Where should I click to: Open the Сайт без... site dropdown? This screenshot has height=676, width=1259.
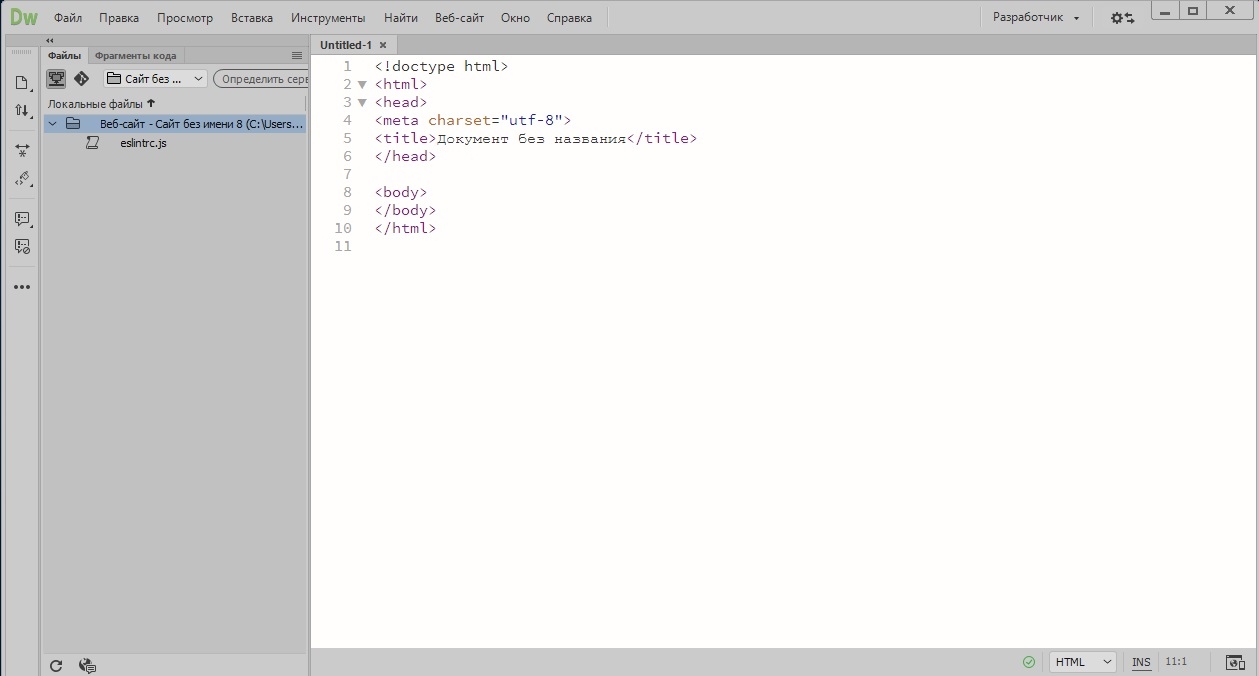tap(155, 78)
